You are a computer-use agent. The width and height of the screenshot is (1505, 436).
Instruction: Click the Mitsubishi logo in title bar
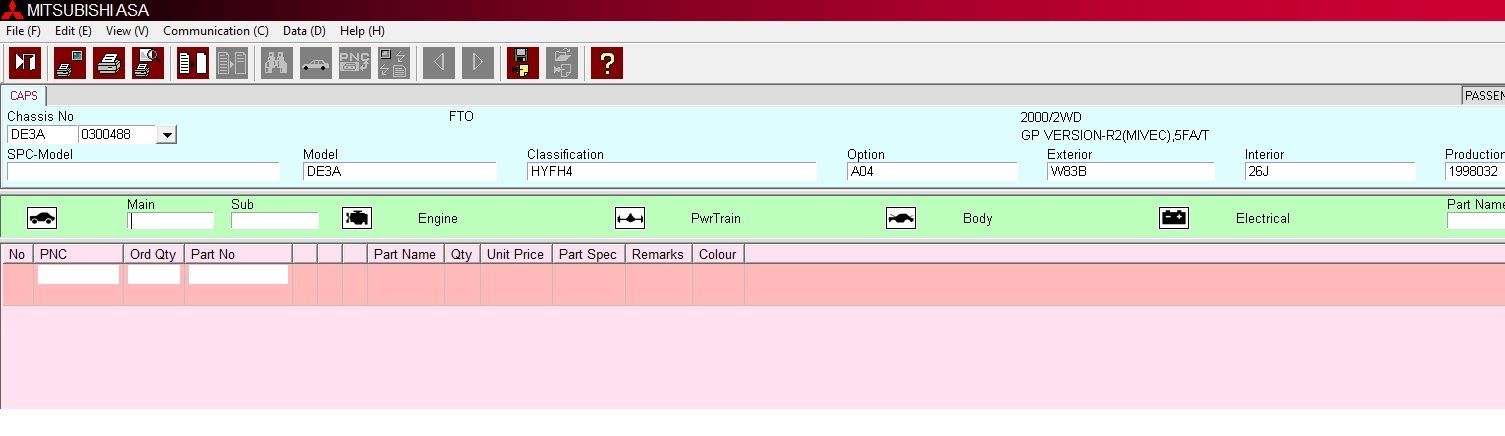[12, 10]
